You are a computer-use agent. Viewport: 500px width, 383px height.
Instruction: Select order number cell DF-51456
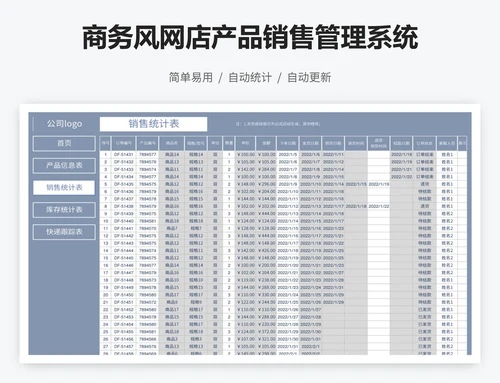click(124, 339)
